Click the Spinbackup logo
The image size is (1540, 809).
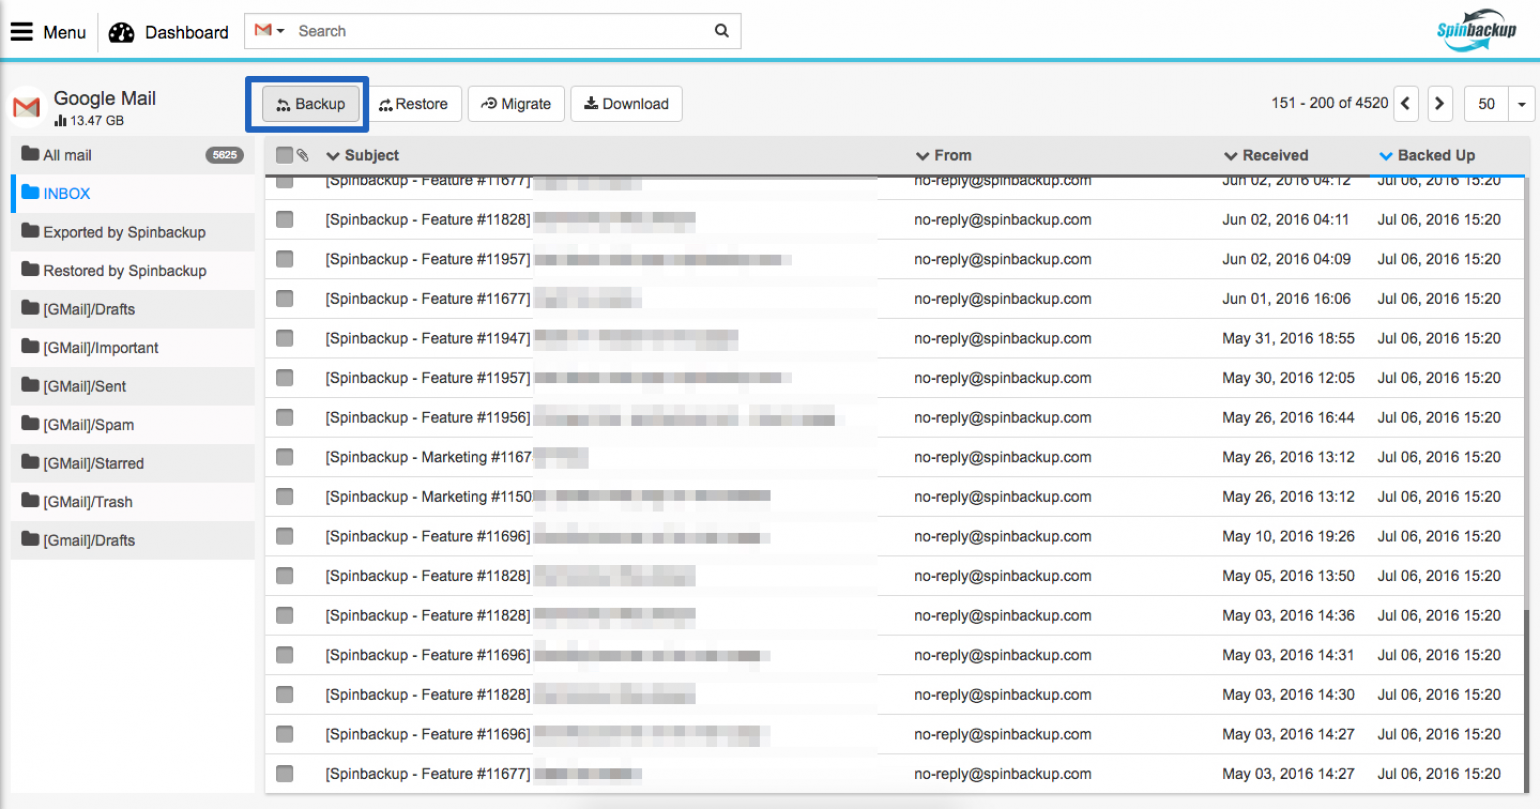pos(1476,31)
